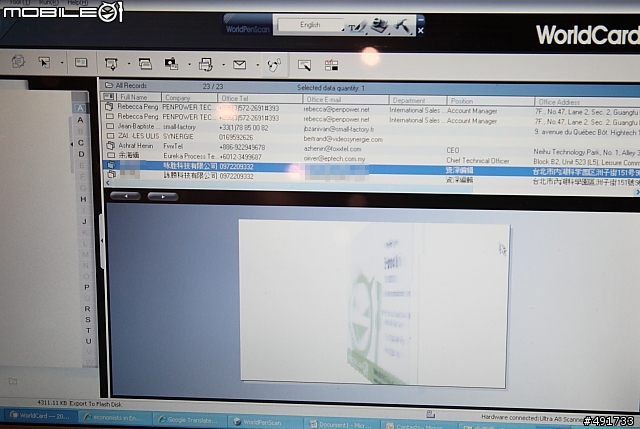The image size is (640, 429).
Task: Click the bertrand@videosynergie.com email cell
Action: tap(343, 139)
